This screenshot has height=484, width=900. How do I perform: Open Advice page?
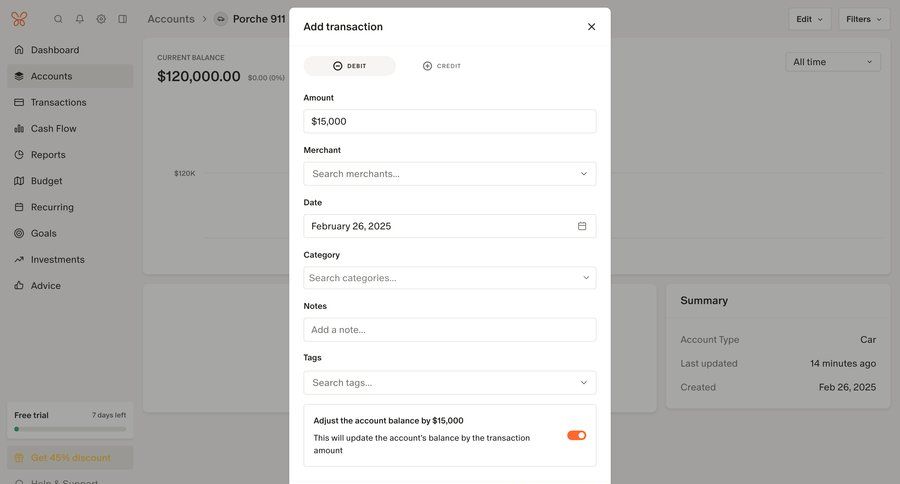point(70,285)
